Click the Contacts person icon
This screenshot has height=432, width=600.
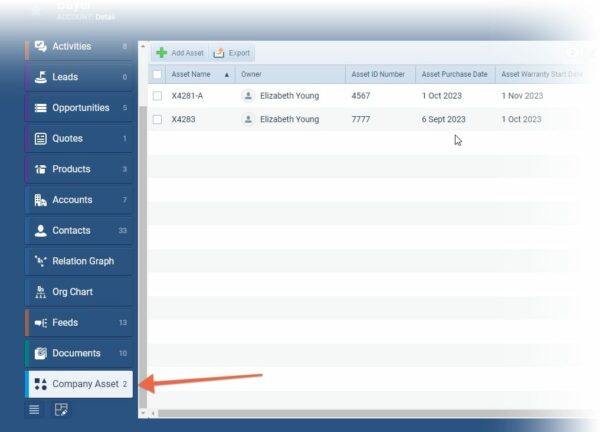click(x=41, y=230)
